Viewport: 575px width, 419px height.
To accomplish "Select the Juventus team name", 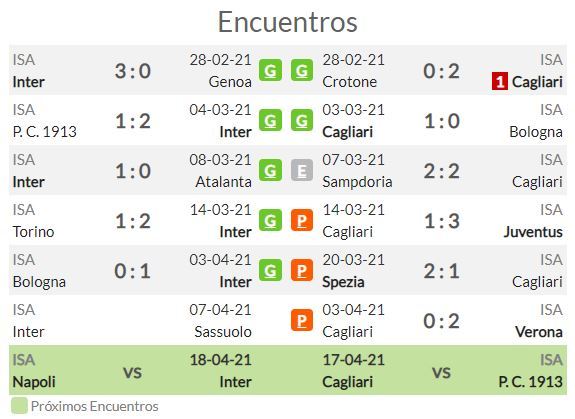I will click(x=533, y=232).
